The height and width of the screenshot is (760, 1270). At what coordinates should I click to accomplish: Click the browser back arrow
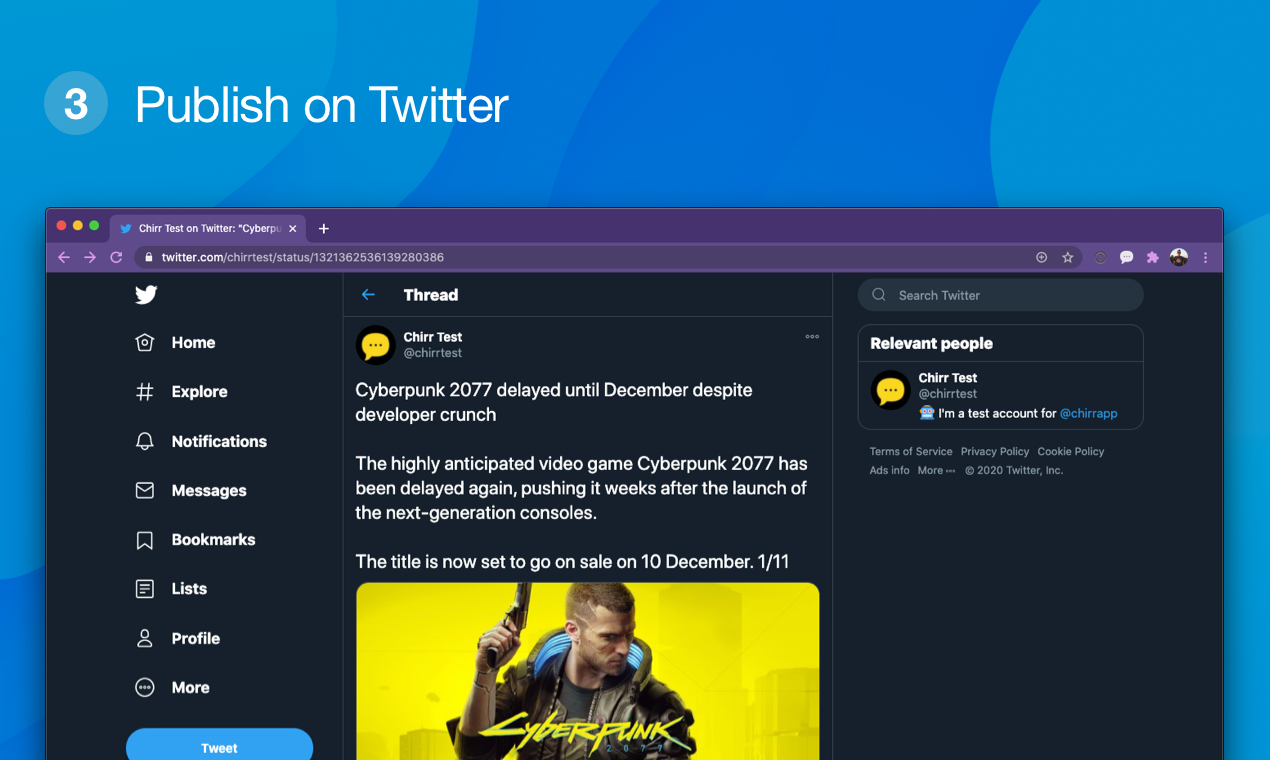pyautogui.click(x=64, y=257)
